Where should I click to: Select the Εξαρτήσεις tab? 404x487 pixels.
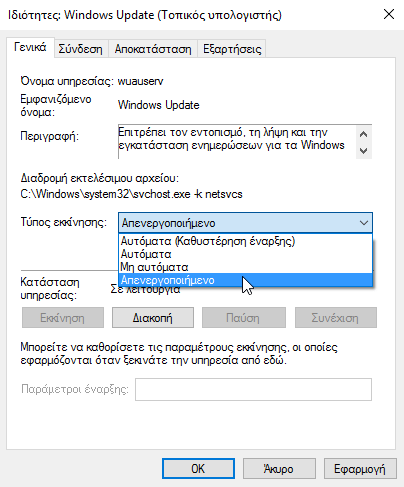click(232, 49)
